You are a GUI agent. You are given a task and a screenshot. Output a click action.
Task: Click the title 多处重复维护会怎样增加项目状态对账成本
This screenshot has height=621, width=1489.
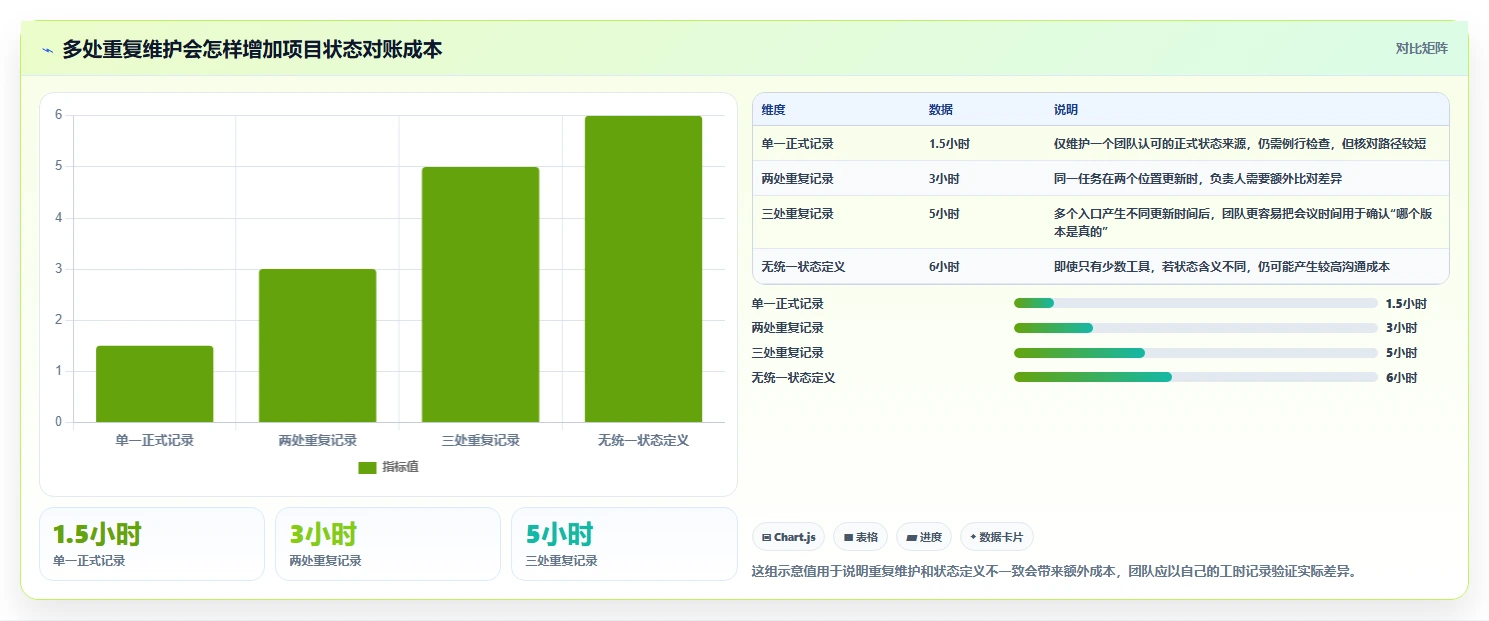point(252,49)
